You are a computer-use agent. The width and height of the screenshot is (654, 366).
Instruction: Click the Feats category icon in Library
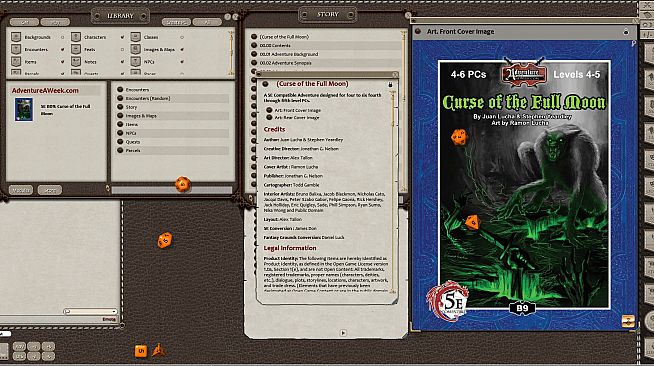[75, 49]
